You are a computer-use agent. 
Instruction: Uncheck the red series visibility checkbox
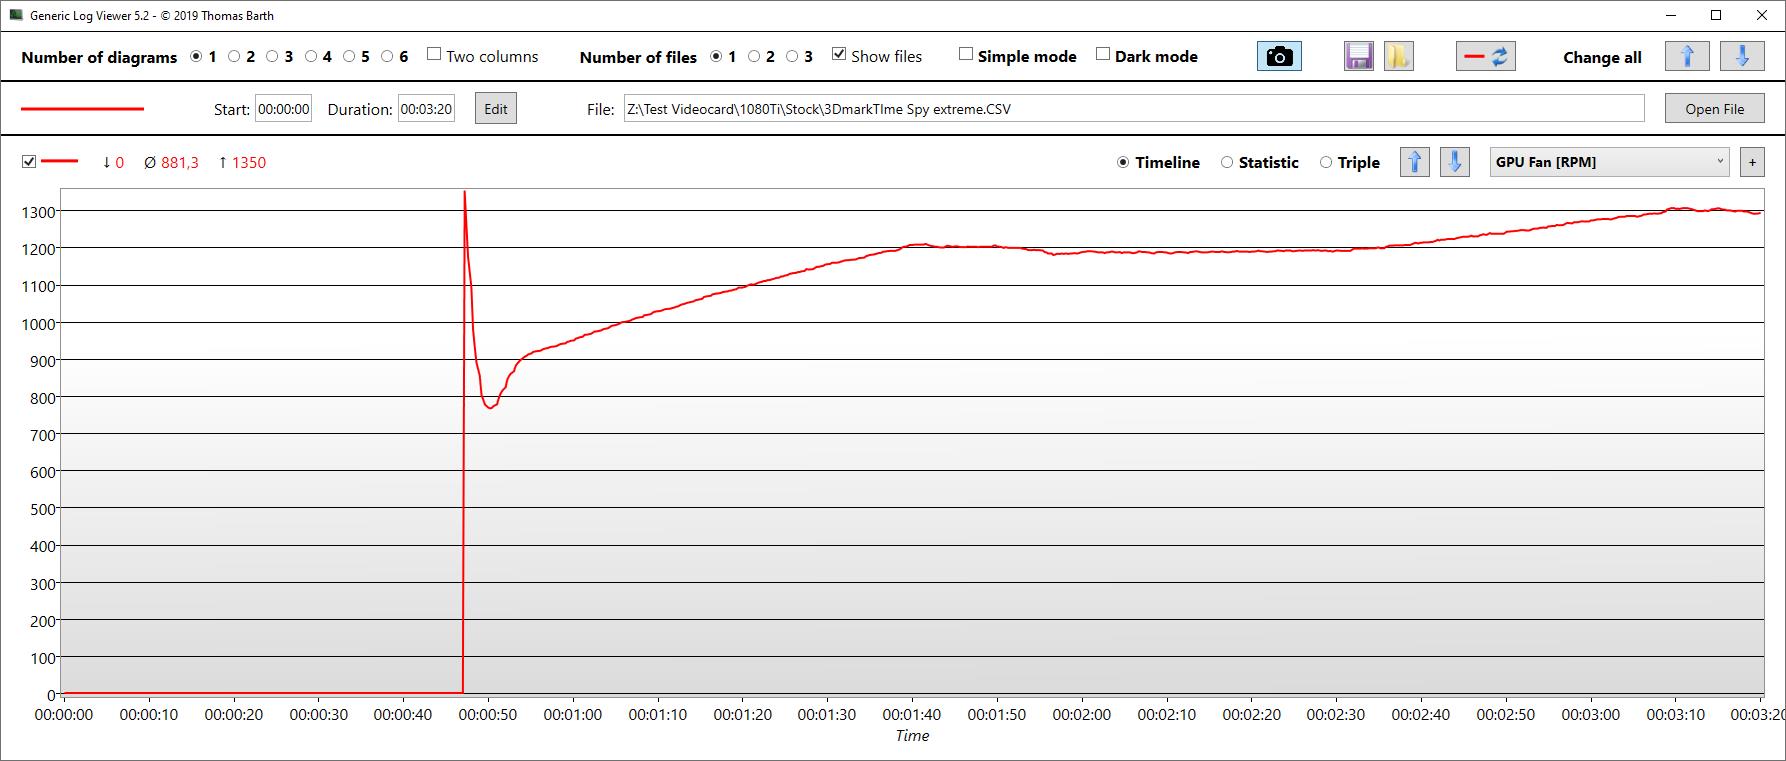click(29, 161)
